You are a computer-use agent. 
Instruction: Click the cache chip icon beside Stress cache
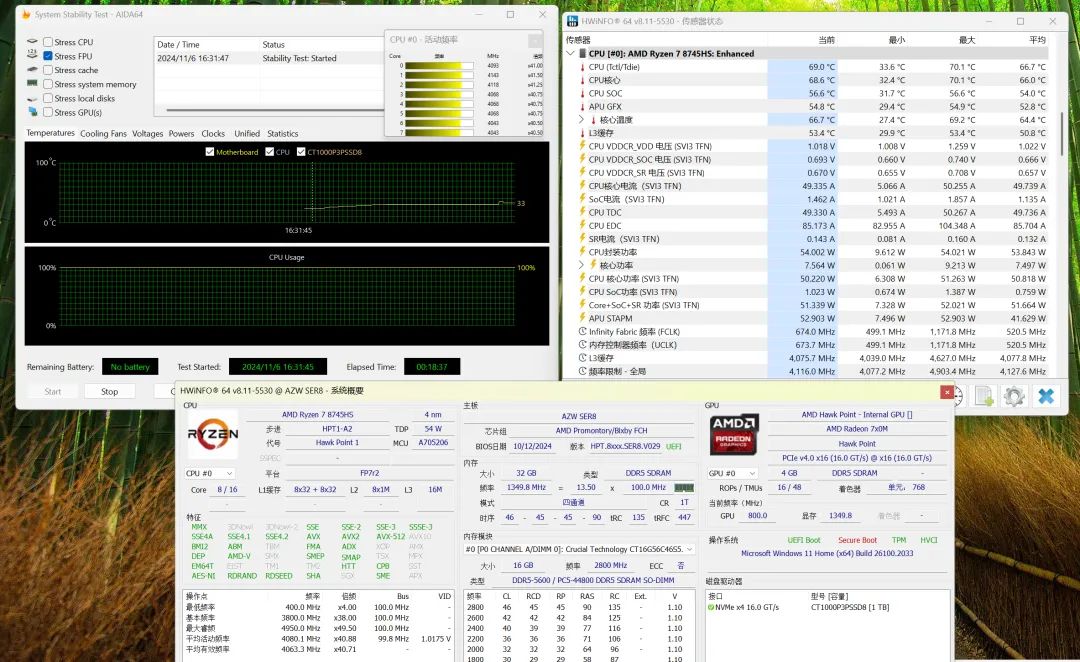click(32, 70)
